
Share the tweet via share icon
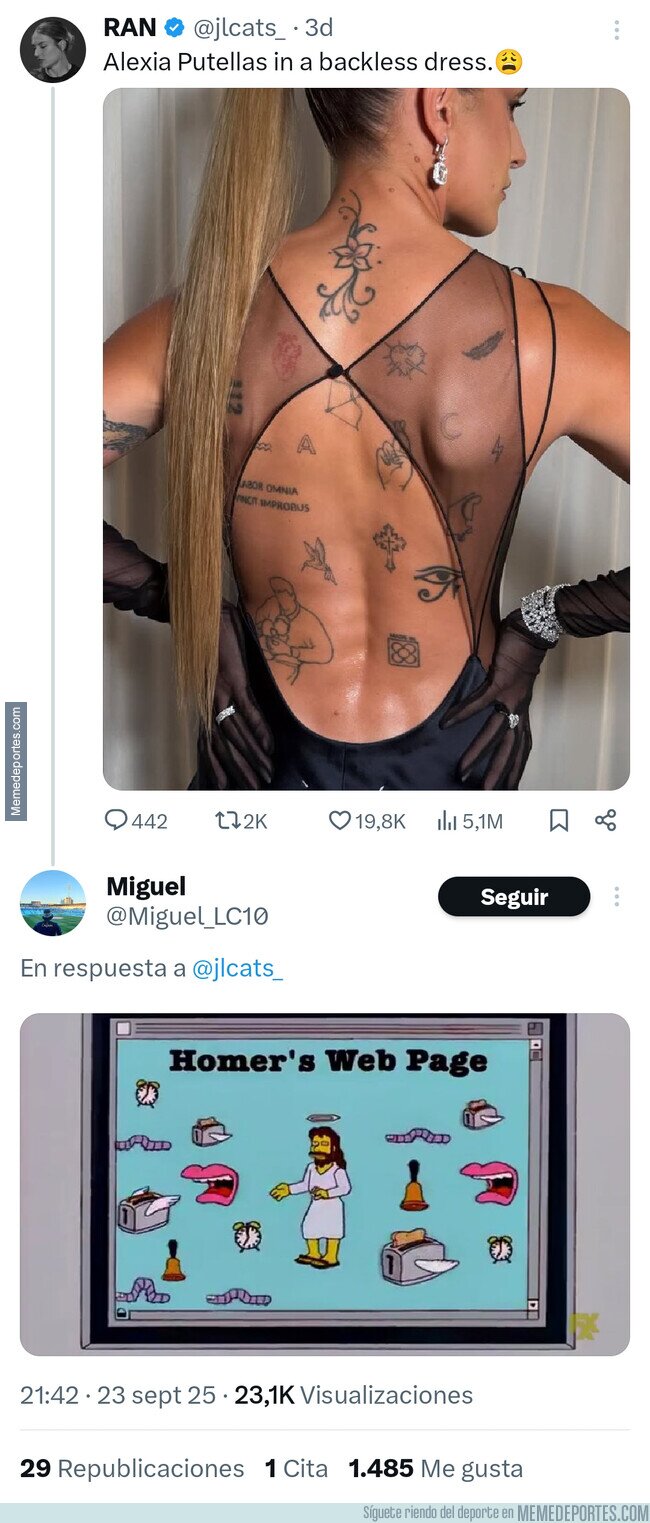click(605, 821)
